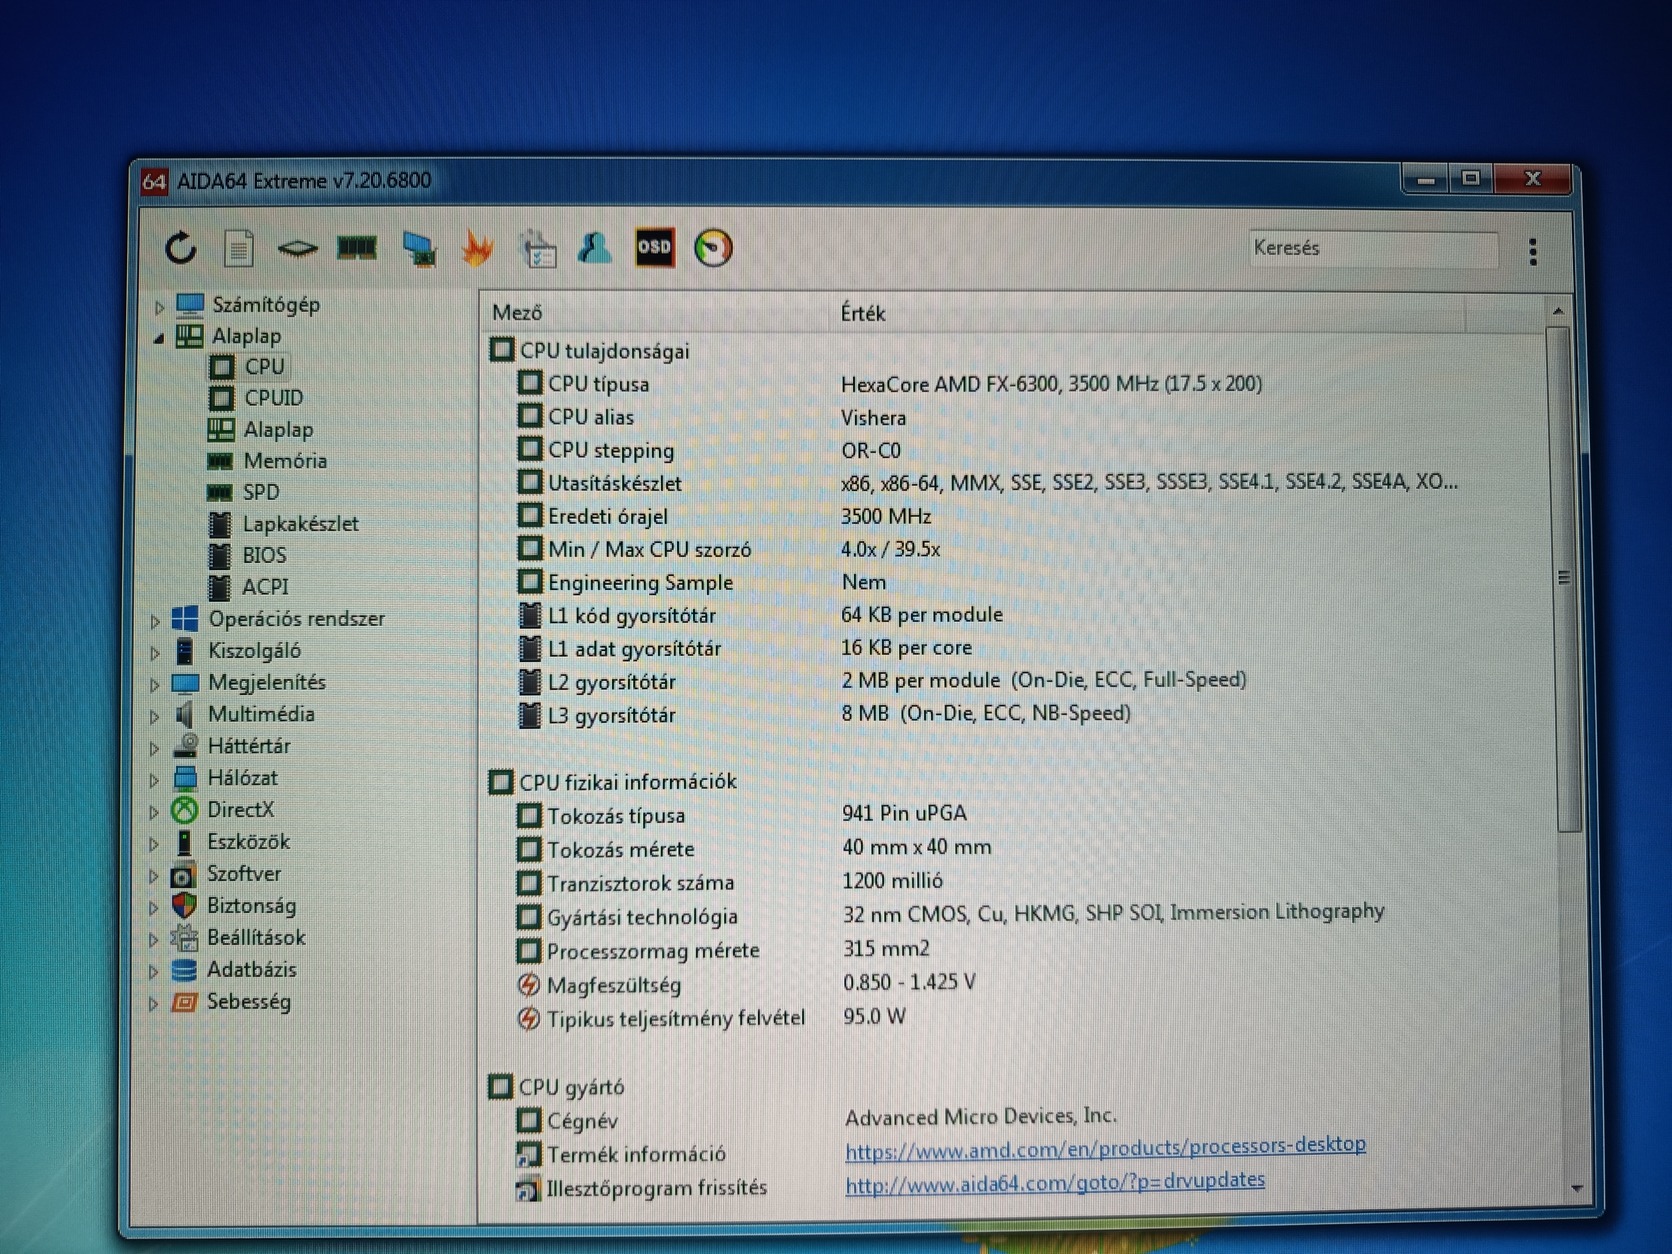Launch the flame stability test icon
The width and height of the screenshot is (1672, 1254).
(x=478, y=248)
